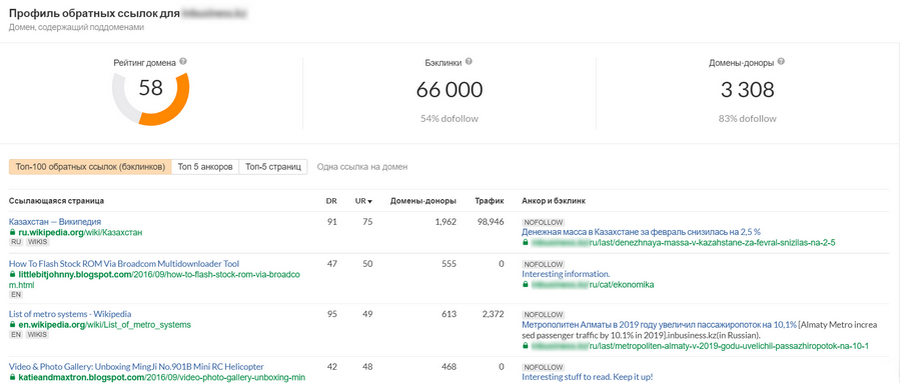Switch to the Топ 5 анкоров tab

pos(205,167)
